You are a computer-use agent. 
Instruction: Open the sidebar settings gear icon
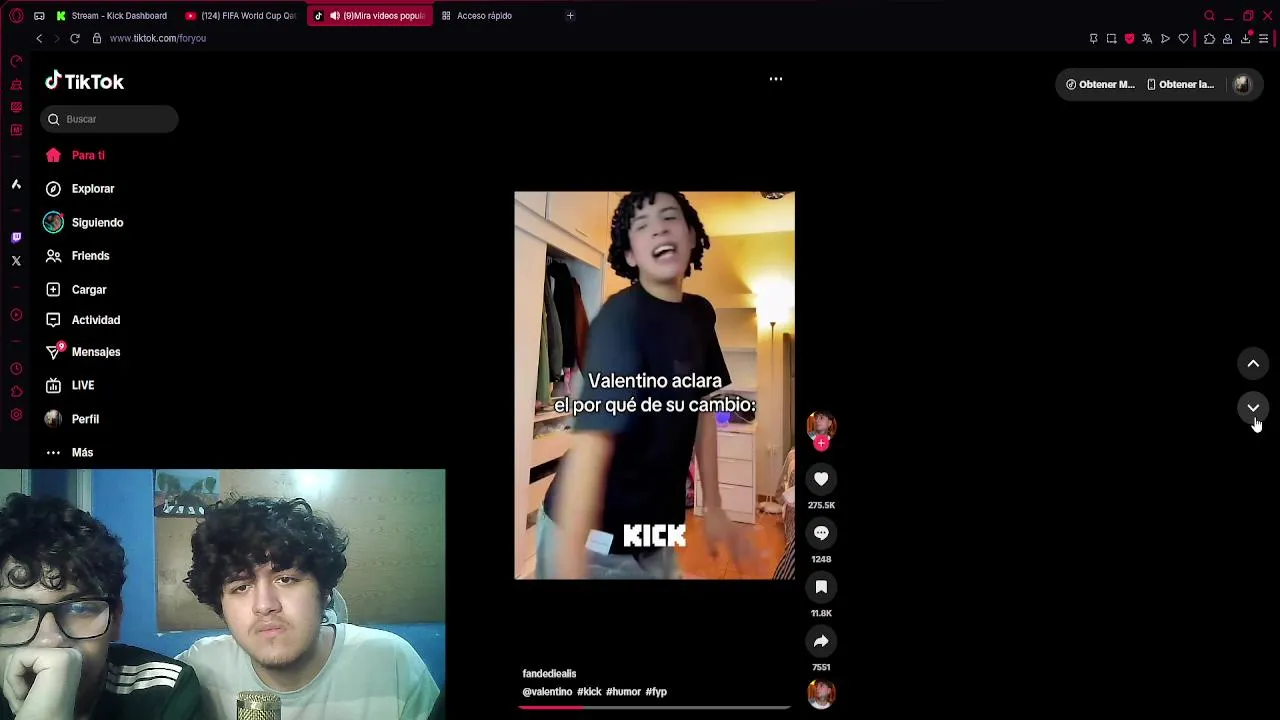click(16, 415)
